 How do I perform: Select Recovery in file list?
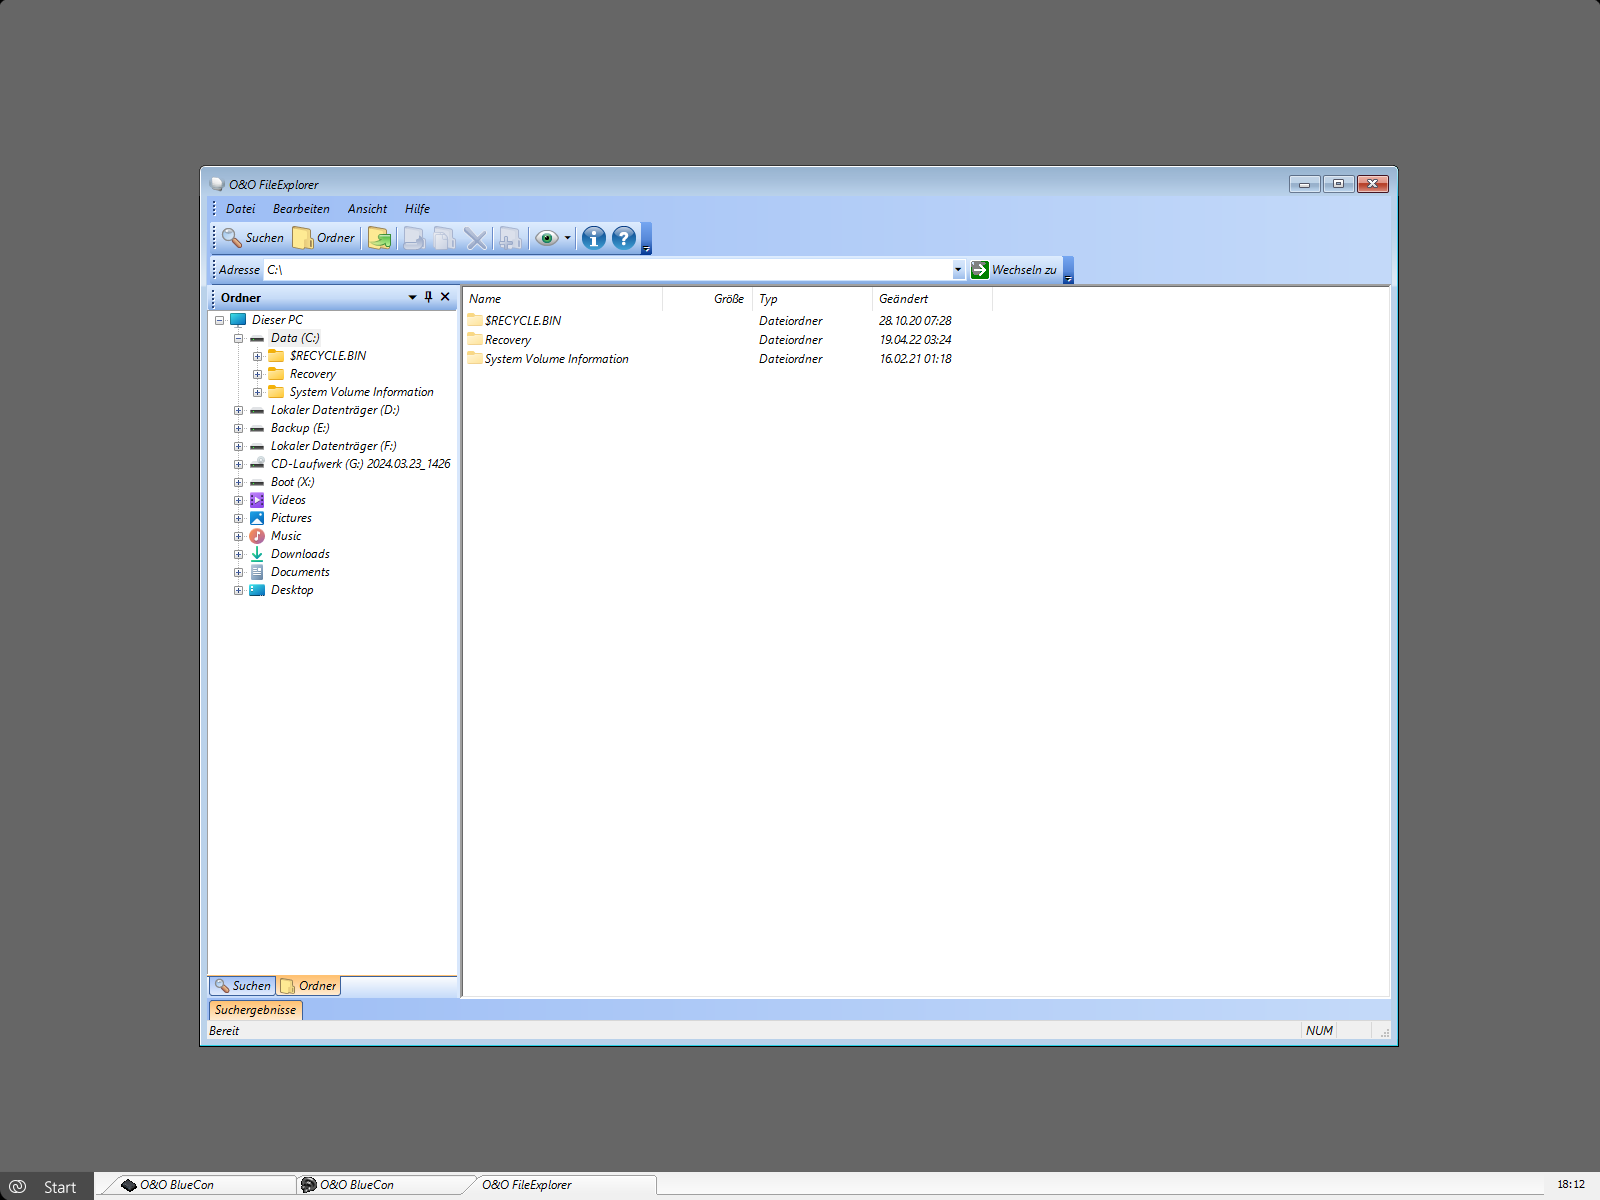(508, 340)
